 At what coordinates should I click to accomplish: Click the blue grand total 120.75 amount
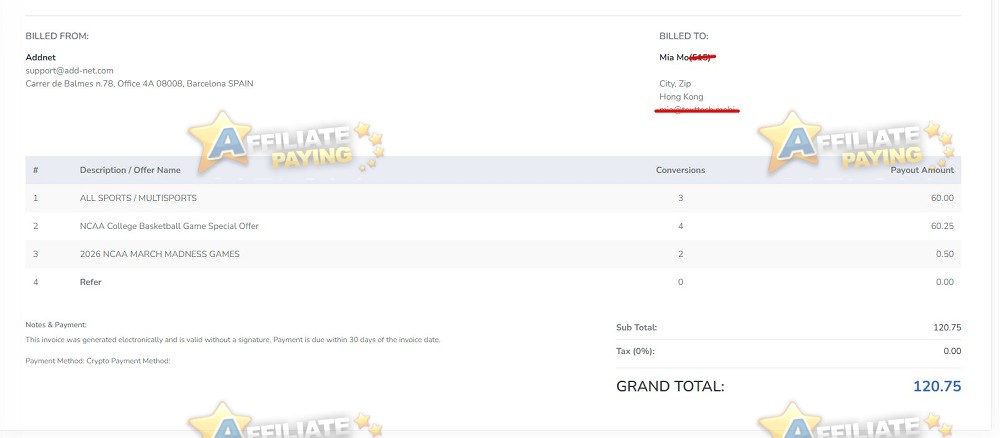tap(937, 386)
